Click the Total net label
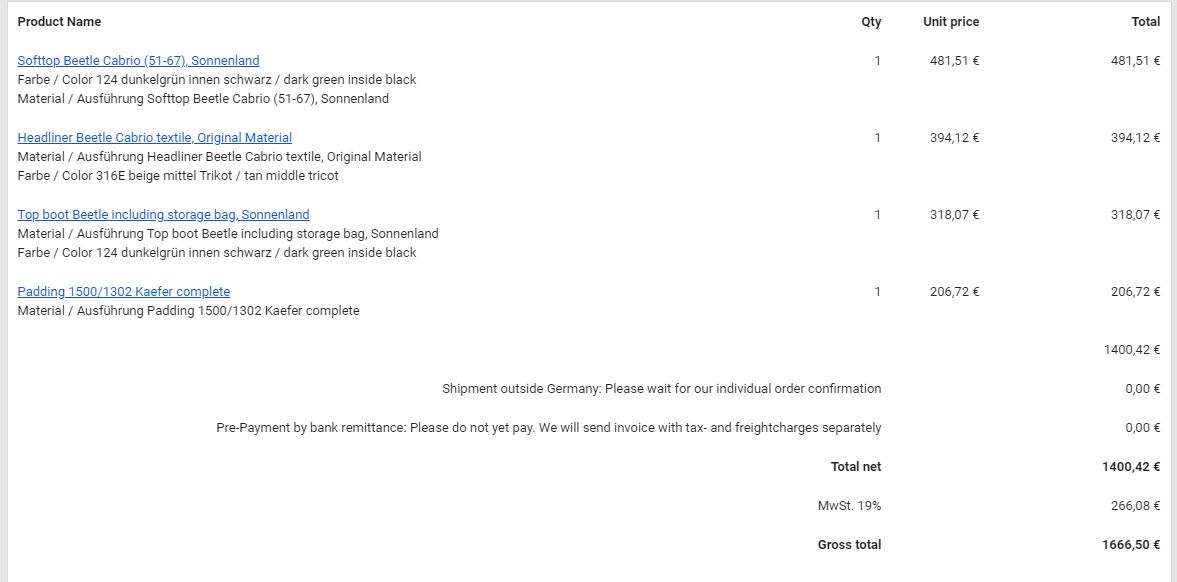Image resolution: width=1177 pixels, height=582 pixels. coord(855,467)
